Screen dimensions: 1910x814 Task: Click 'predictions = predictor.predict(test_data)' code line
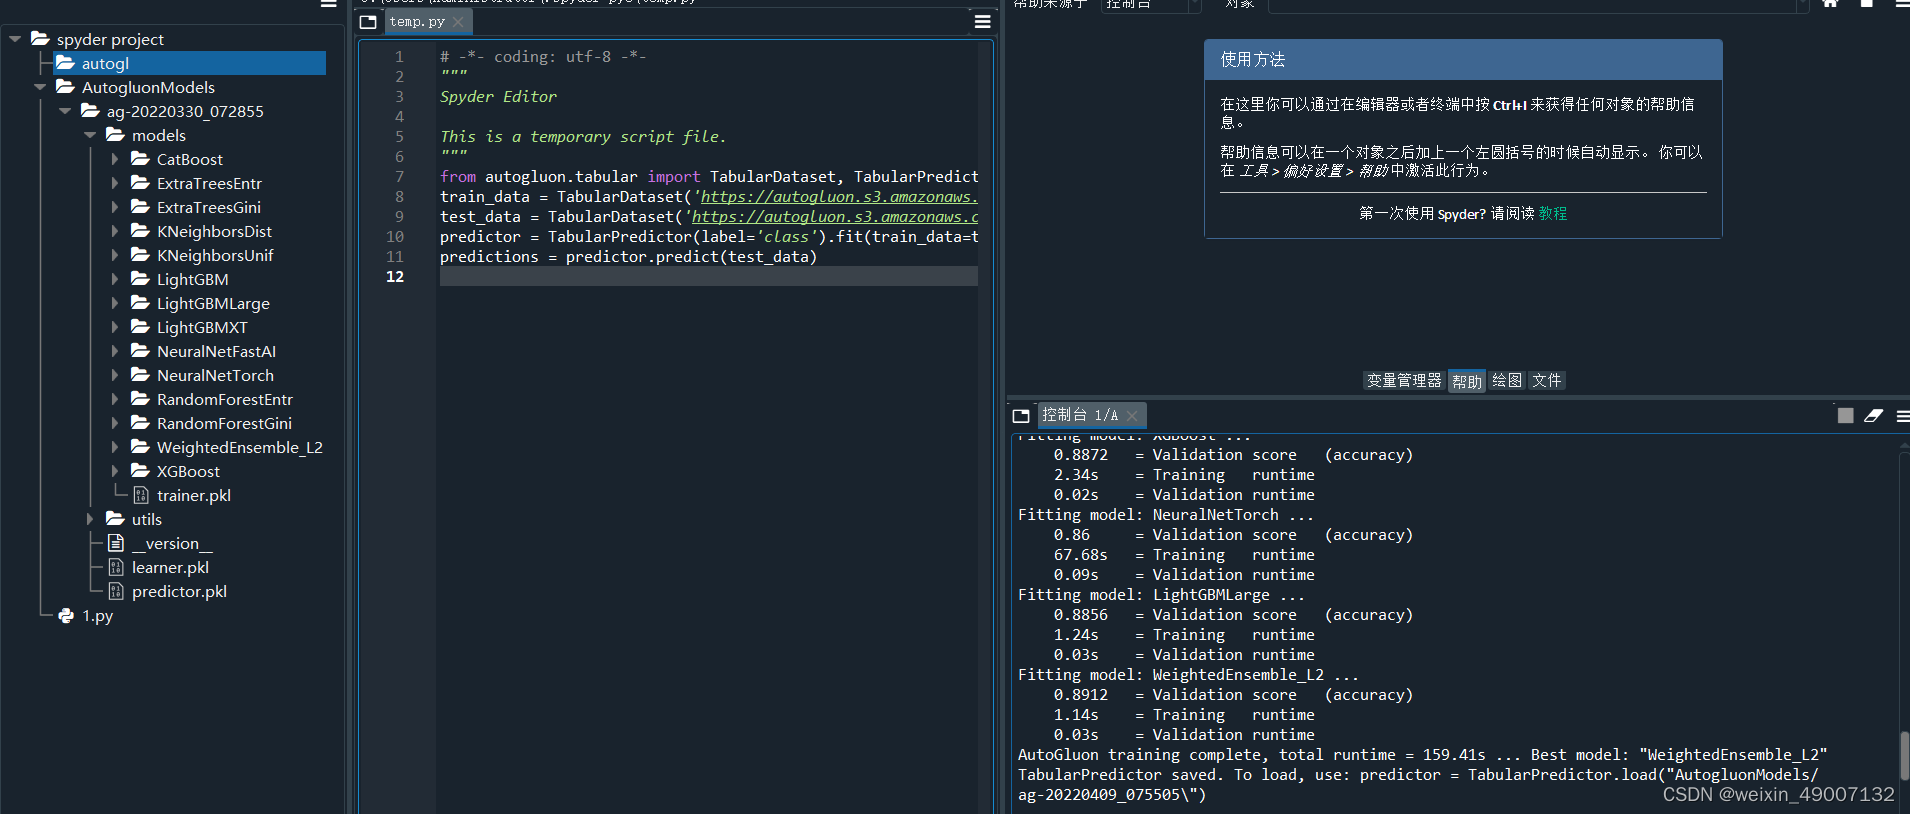click(x=628, y=257)
